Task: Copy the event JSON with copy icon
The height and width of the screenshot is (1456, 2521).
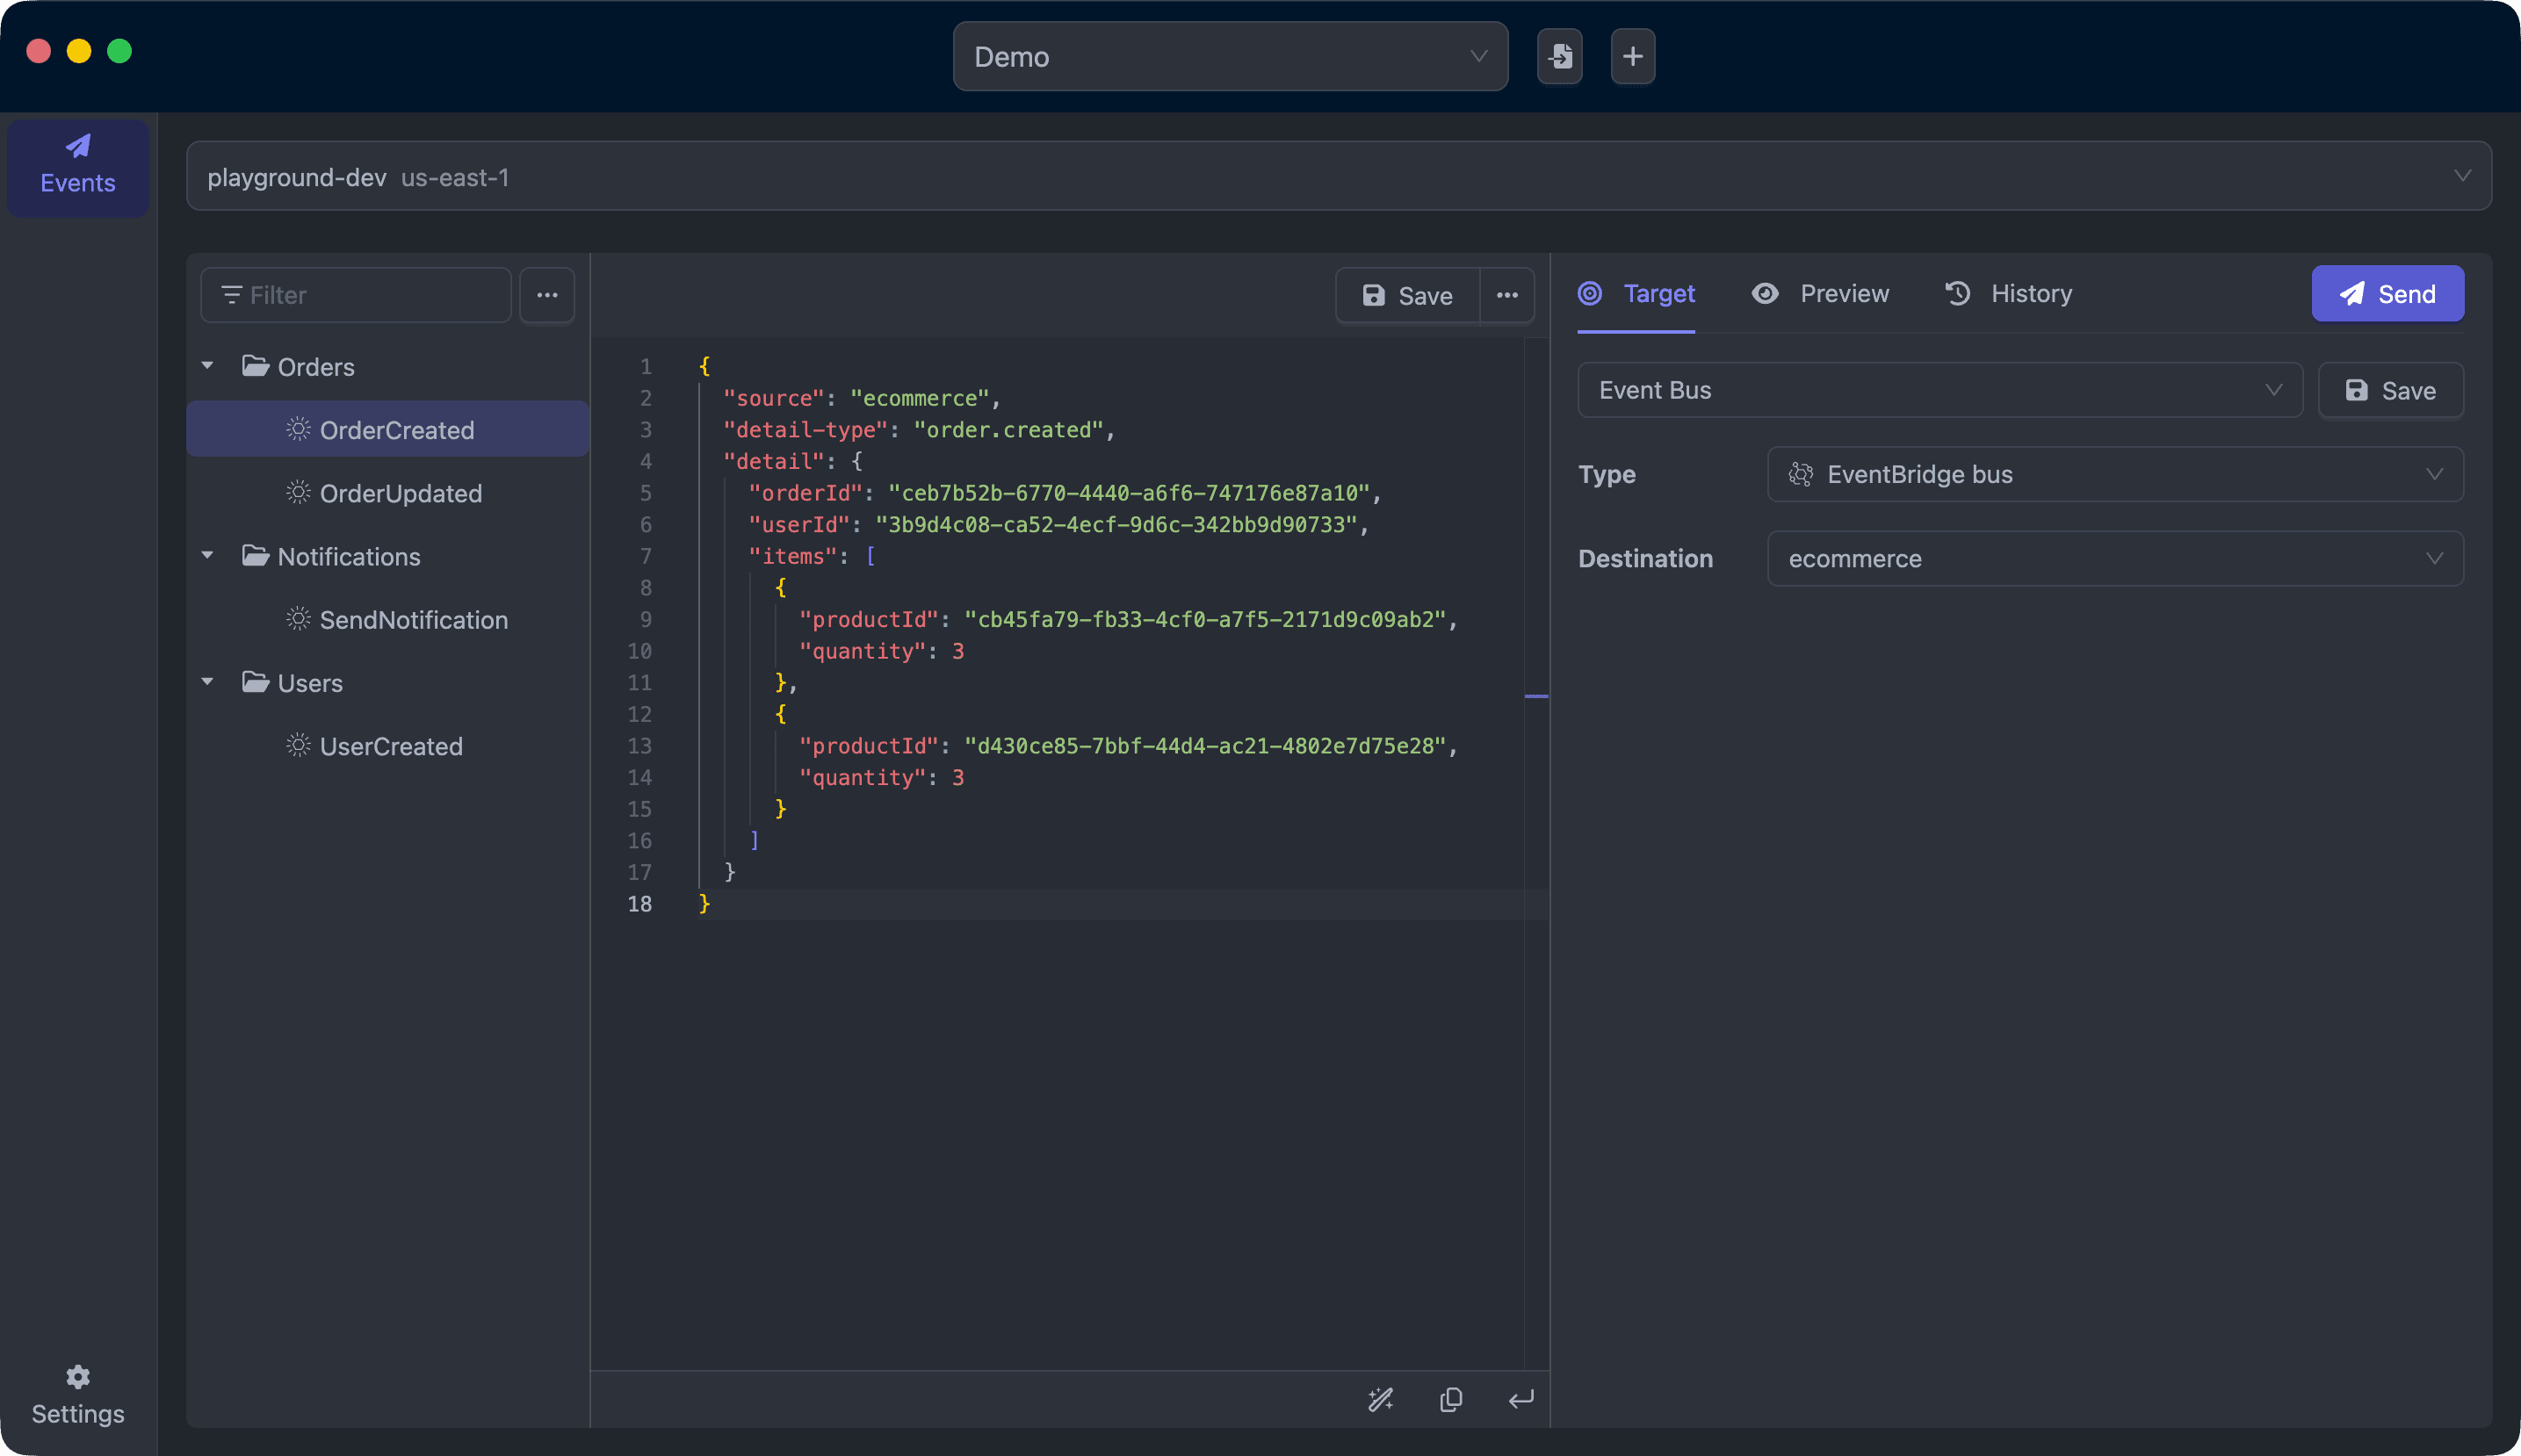Action: point(1451,1399)
